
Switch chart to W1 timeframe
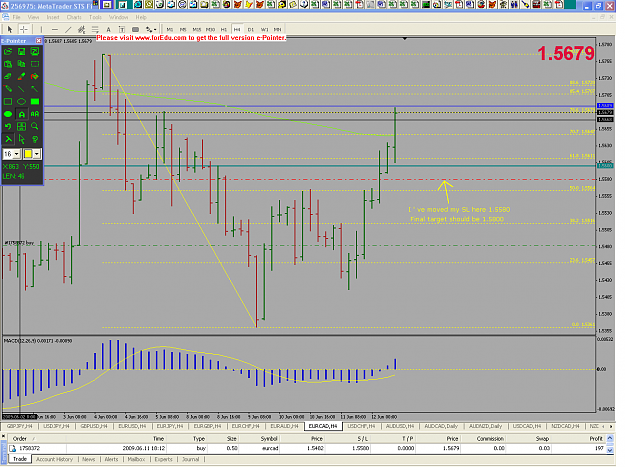(x=264, y=29)
